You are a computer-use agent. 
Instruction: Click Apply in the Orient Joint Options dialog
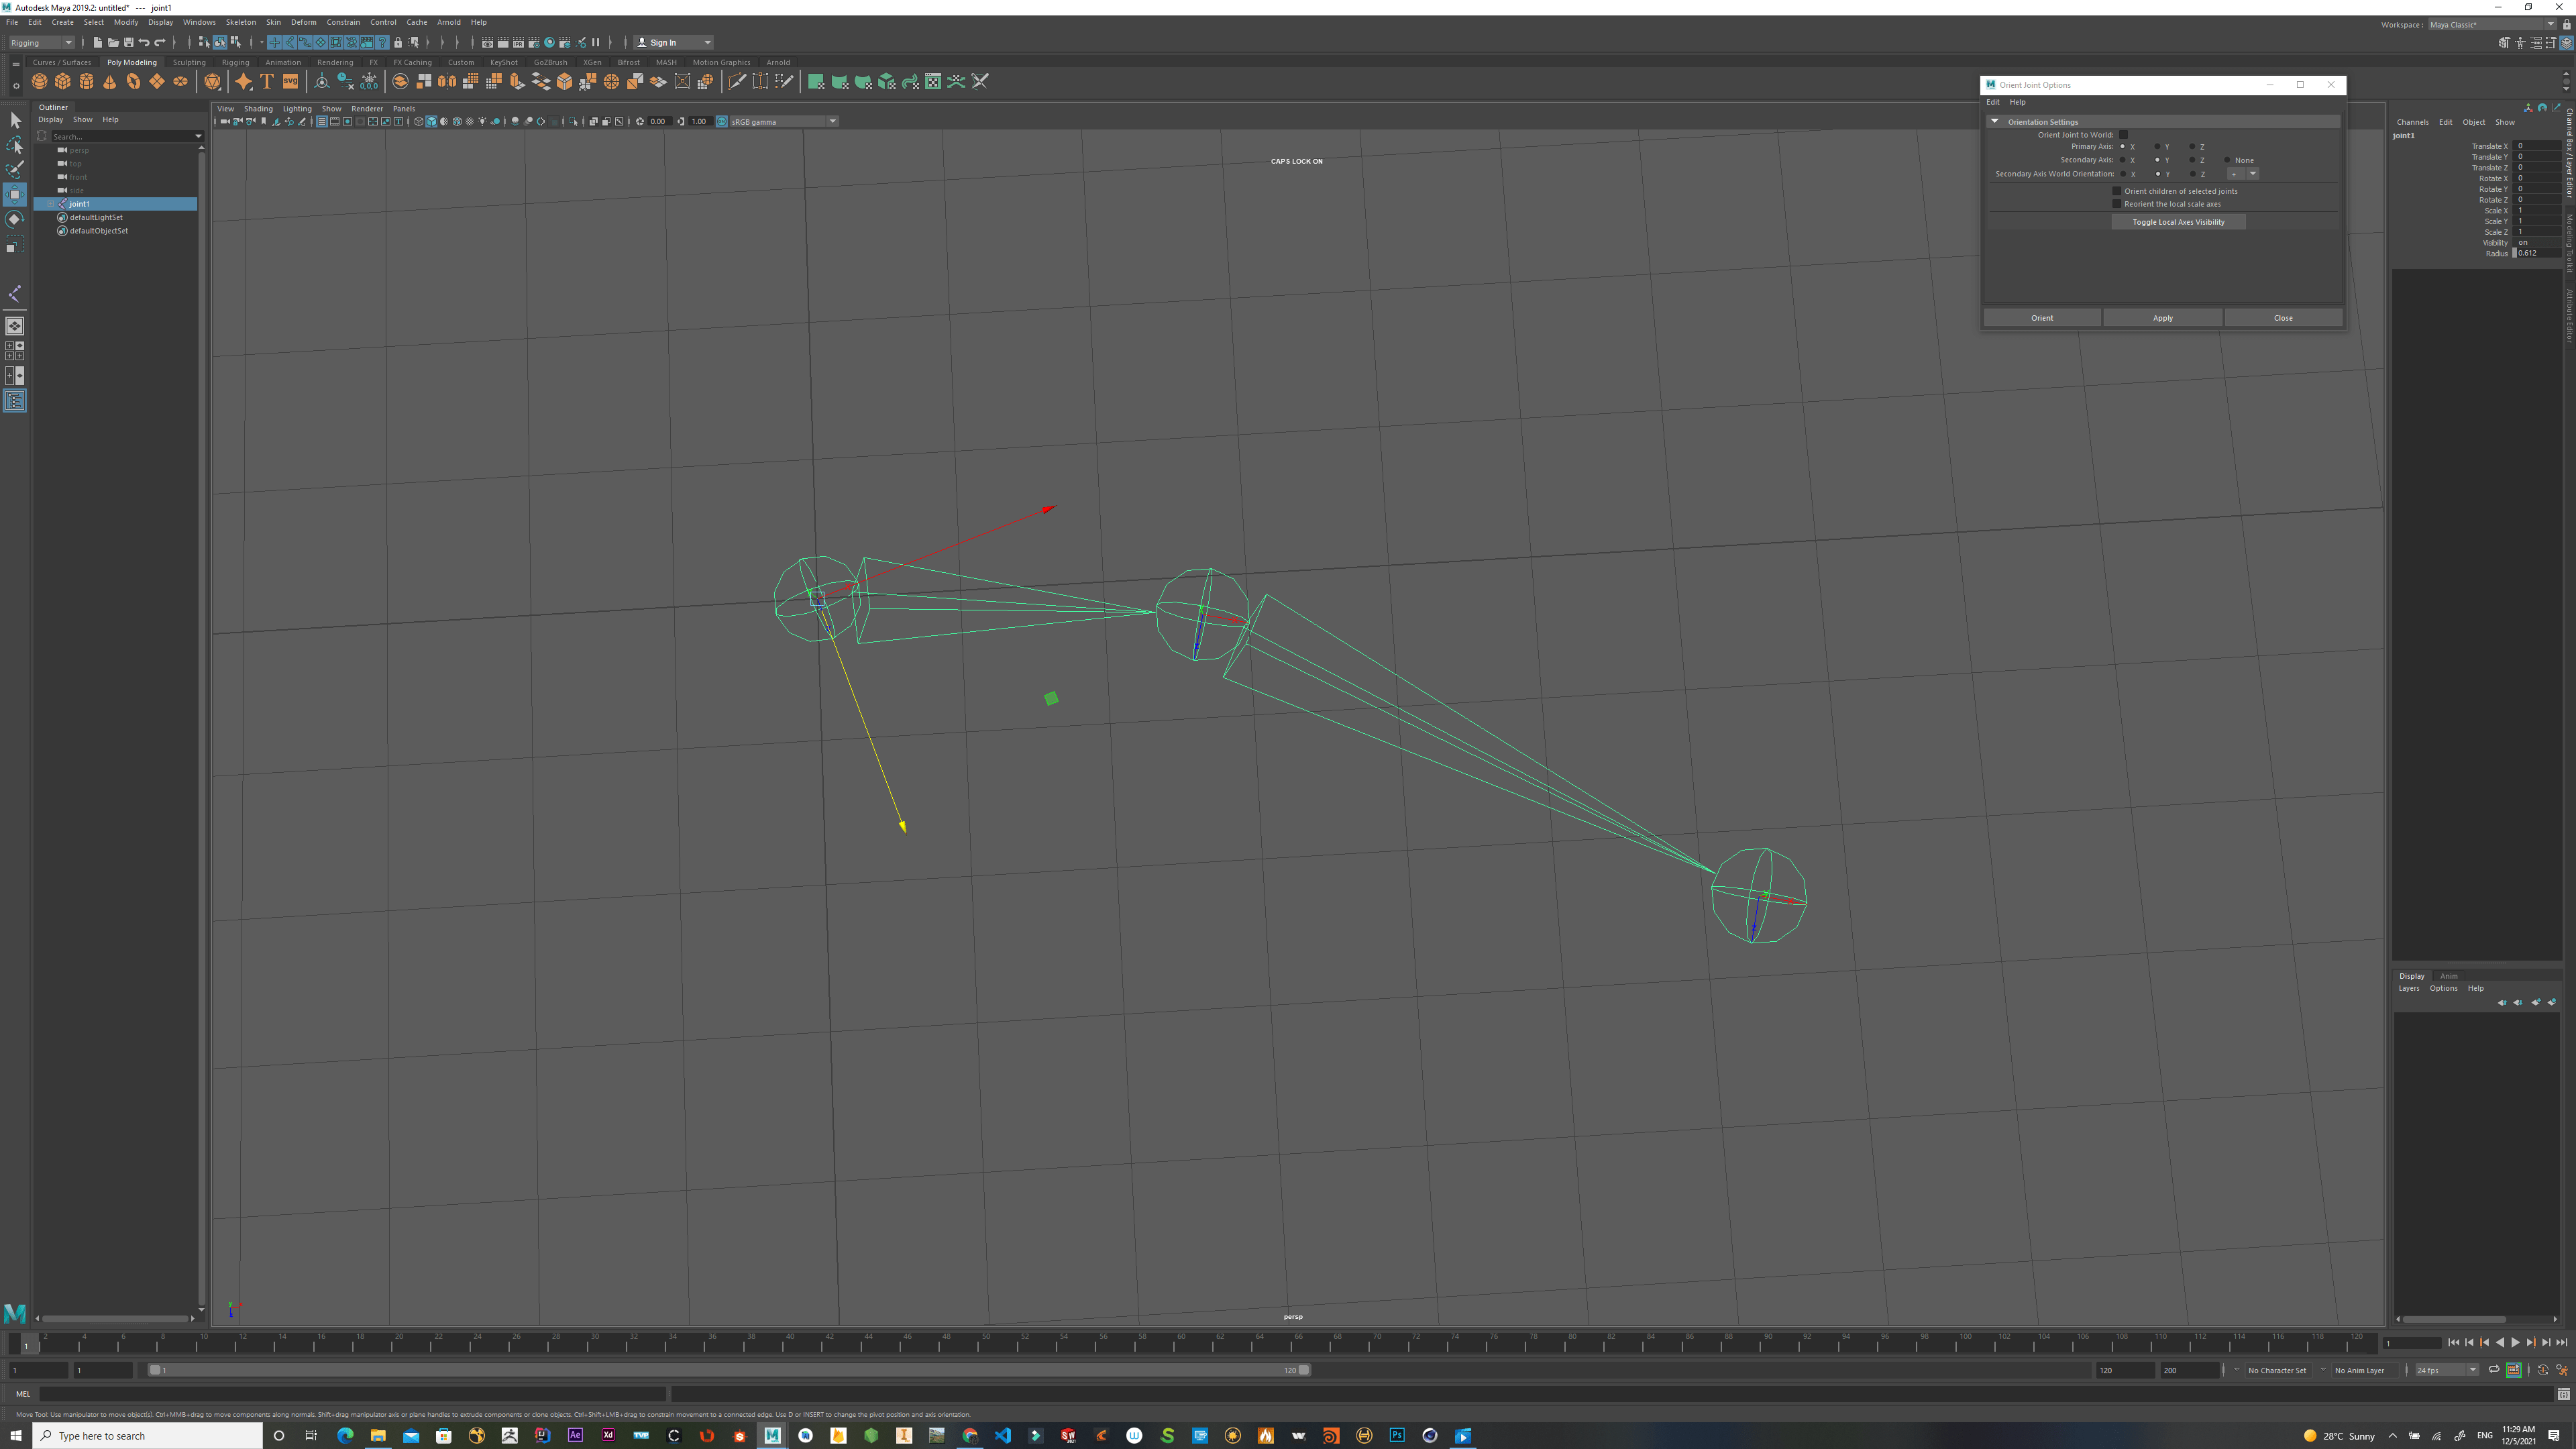2162,317
